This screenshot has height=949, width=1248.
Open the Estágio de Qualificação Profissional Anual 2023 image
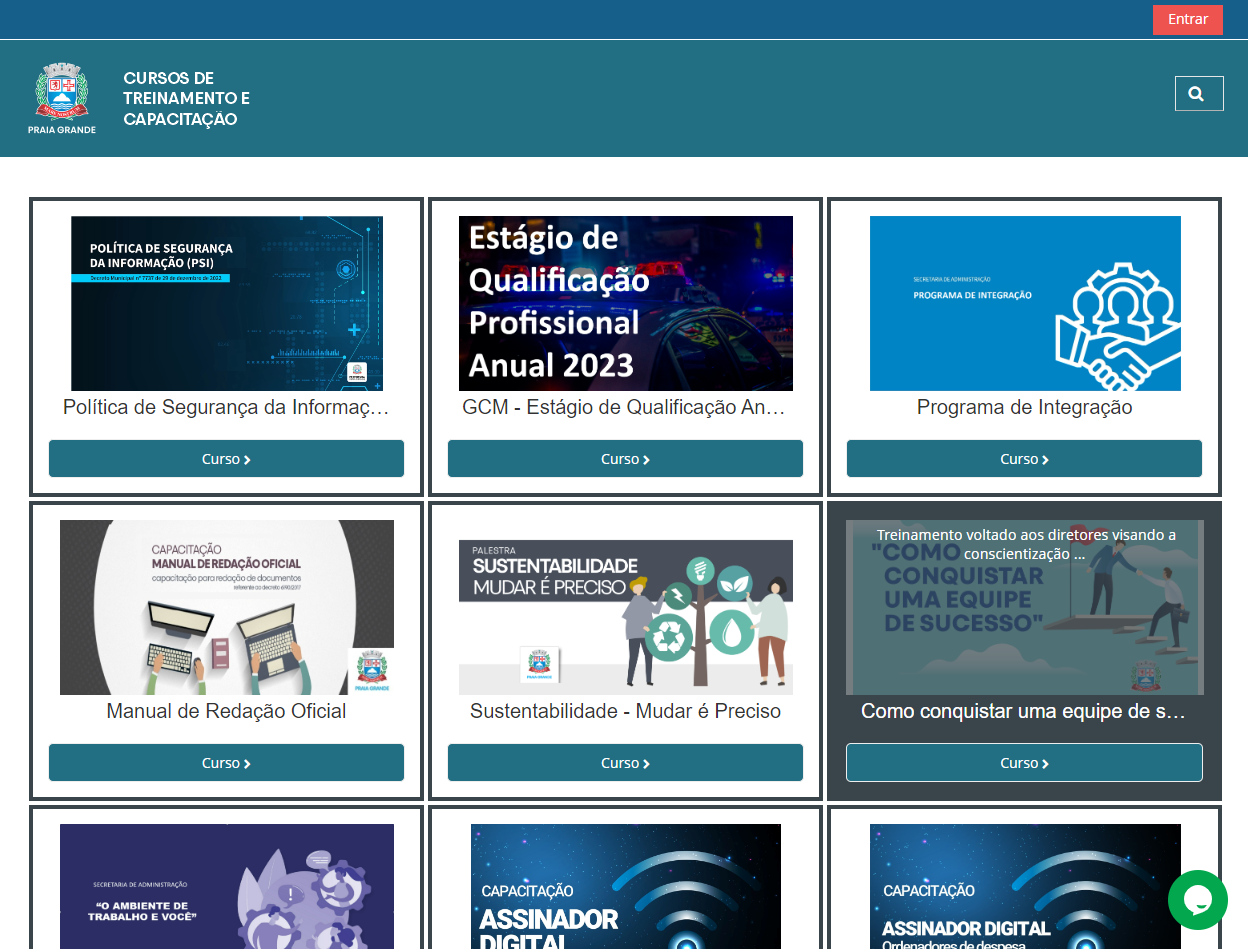click(625, 303)
